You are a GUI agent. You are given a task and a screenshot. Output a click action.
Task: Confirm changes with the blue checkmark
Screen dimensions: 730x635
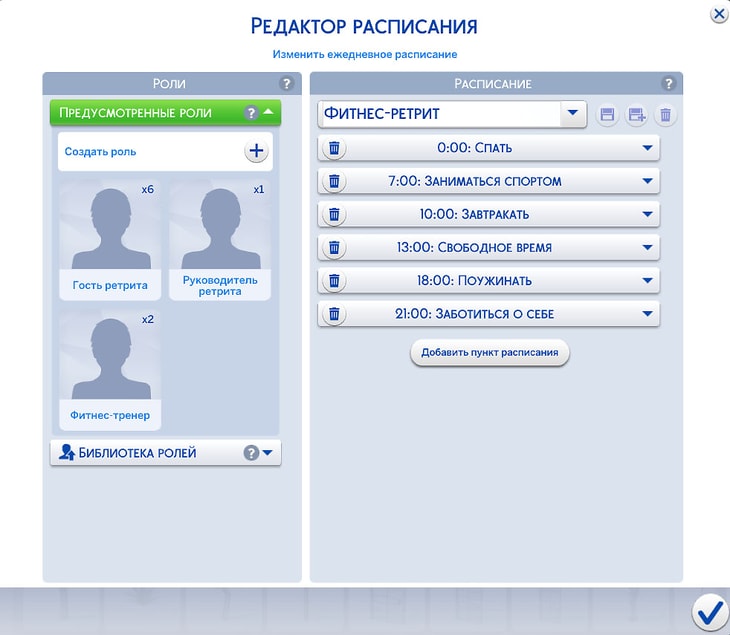tap(710, 610)
